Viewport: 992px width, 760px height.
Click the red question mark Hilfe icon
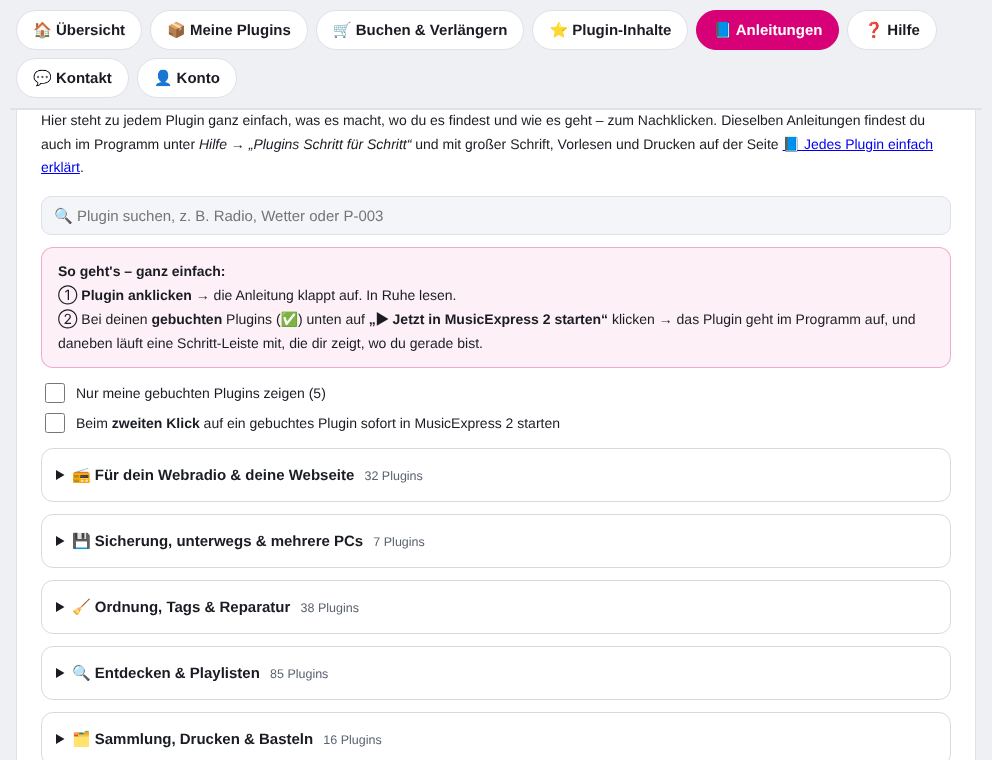tap(873, 30)
